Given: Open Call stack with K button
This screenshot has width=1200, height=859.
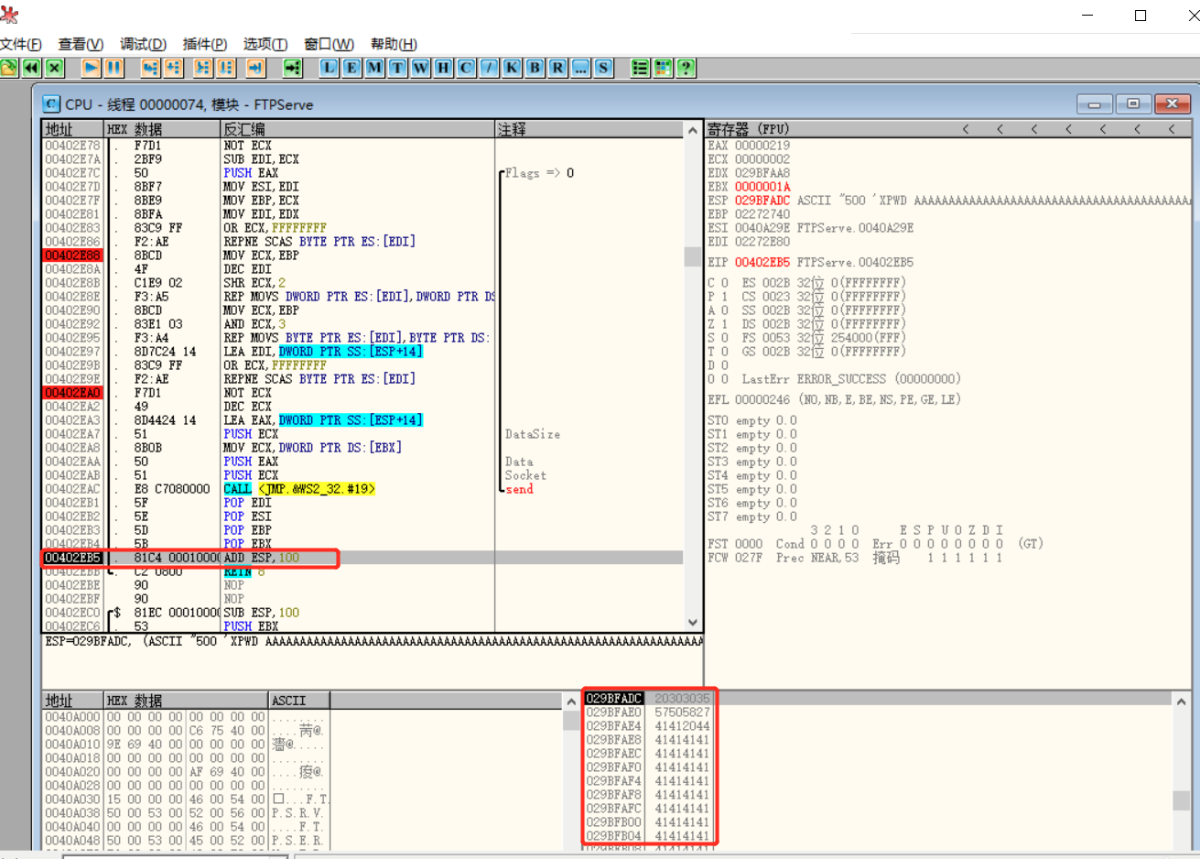Looking at the screenshot, I should coord(512,68).
